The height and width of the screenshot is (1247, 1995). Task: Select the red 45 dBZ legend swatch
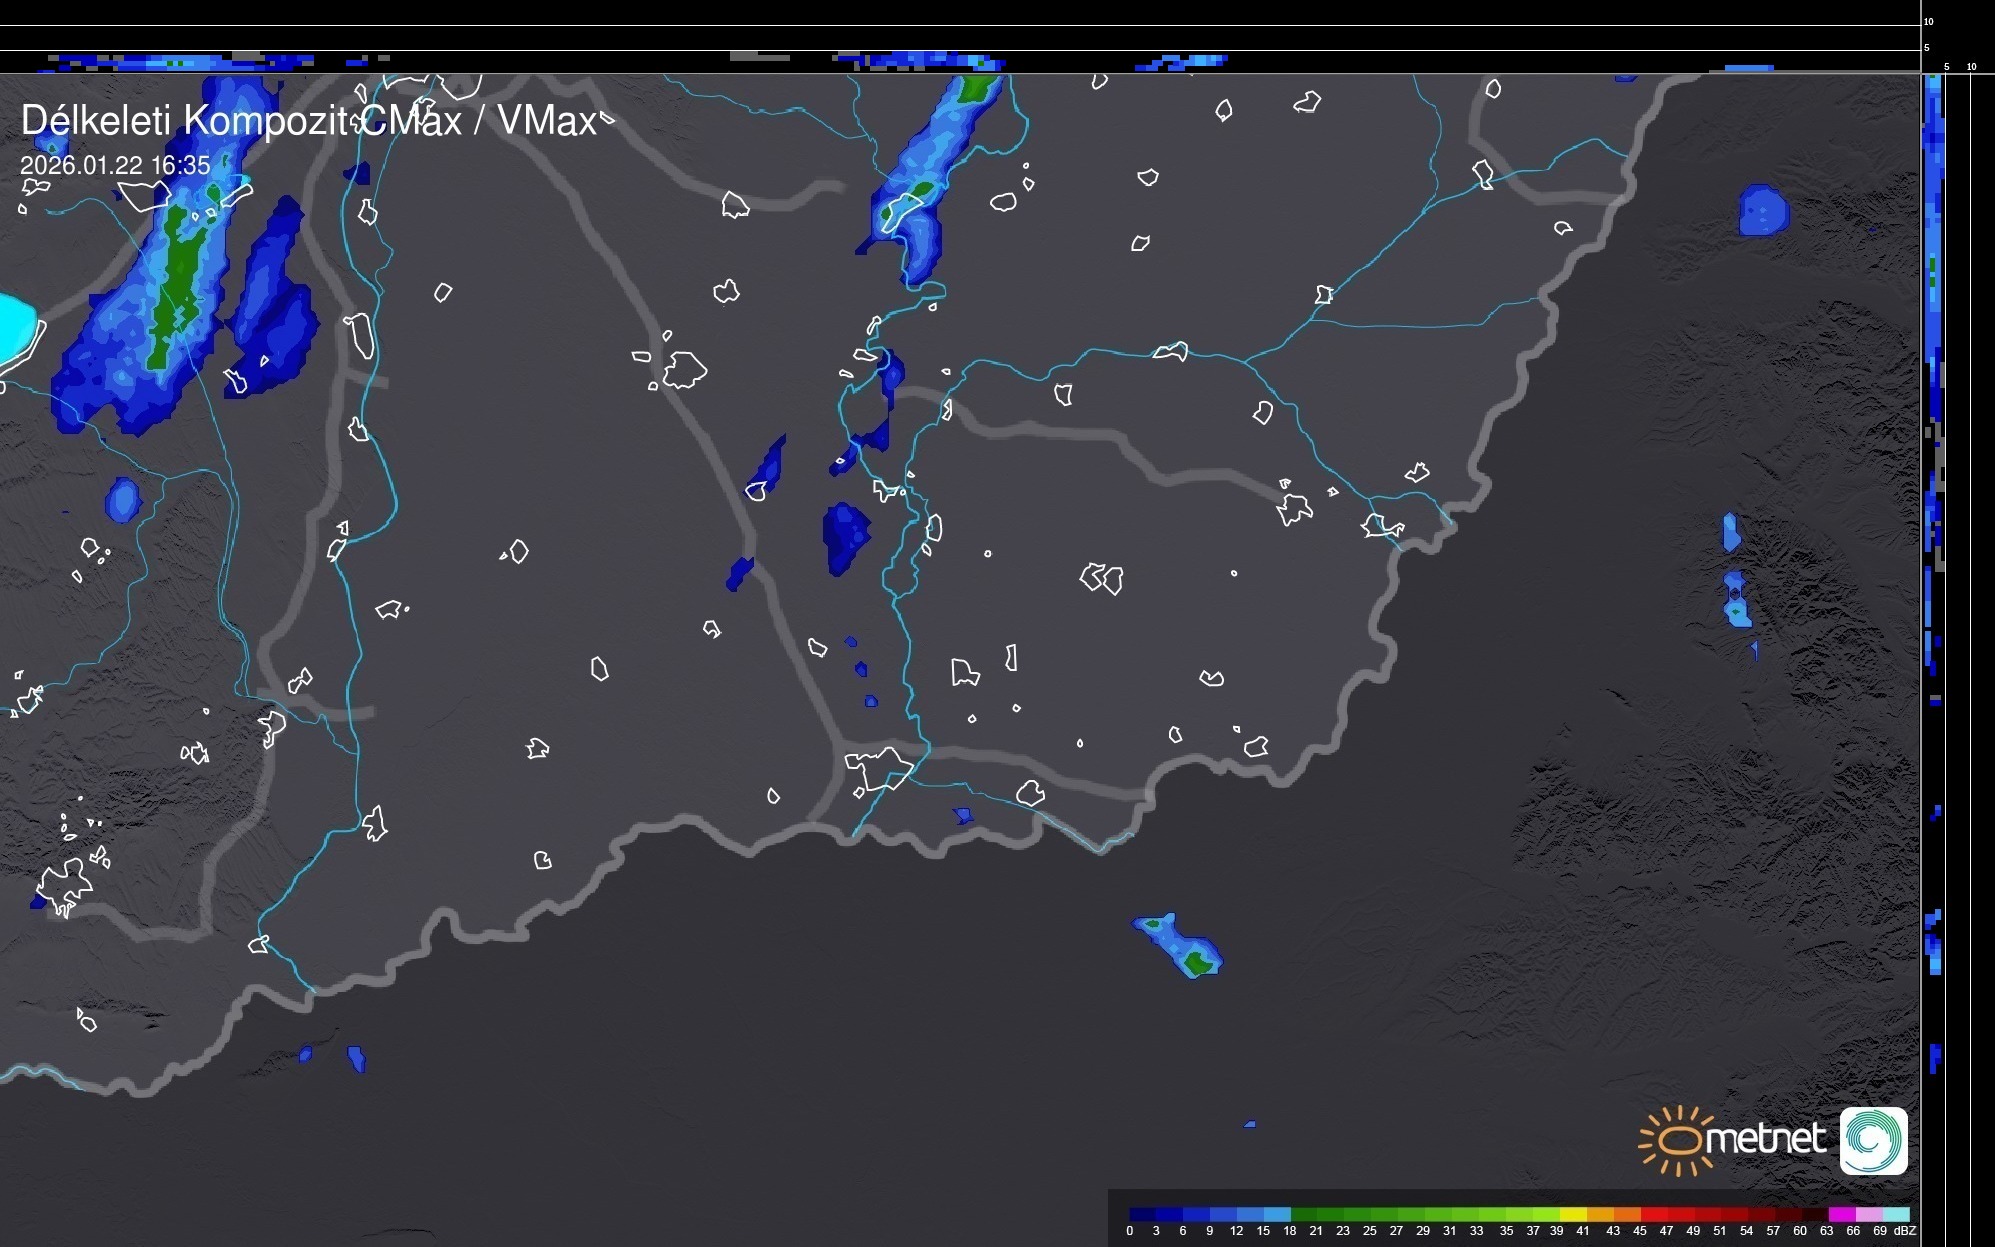point(1654,1214)
